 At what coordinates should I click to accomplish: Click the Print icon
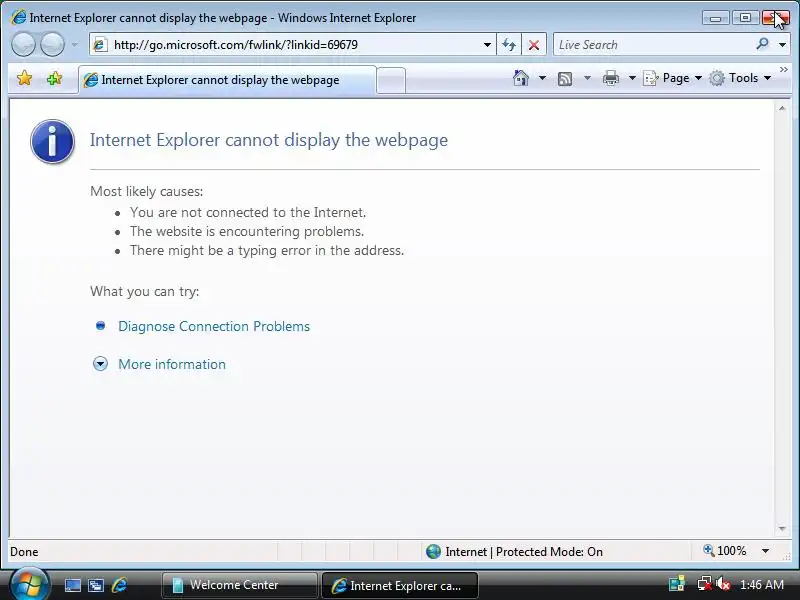611,78
